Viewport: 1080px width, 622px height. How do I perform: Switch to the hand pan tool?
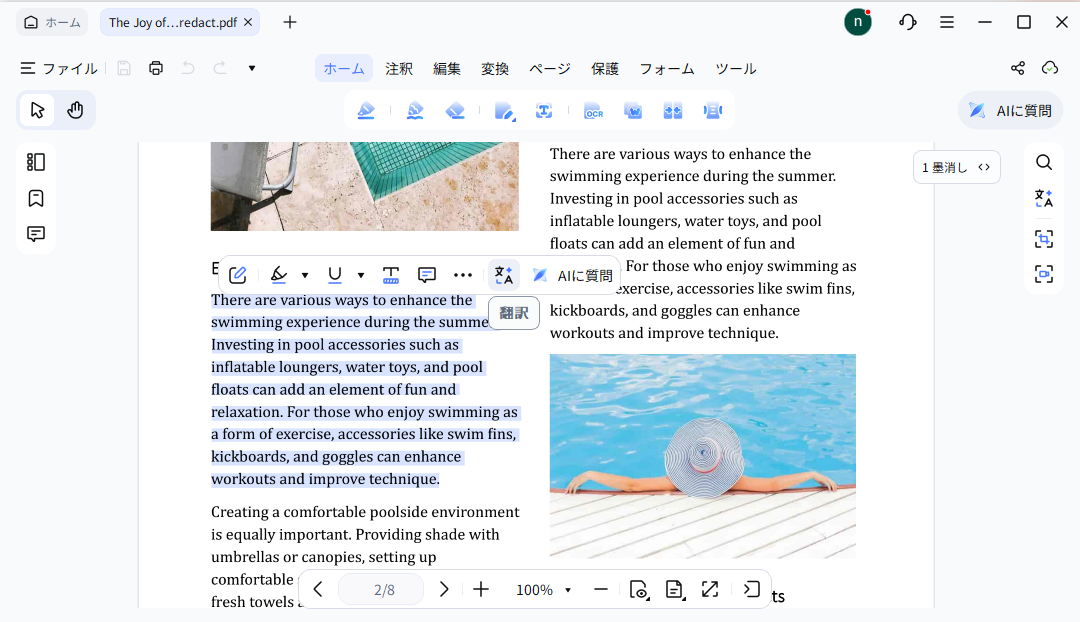tap(76, 109)
